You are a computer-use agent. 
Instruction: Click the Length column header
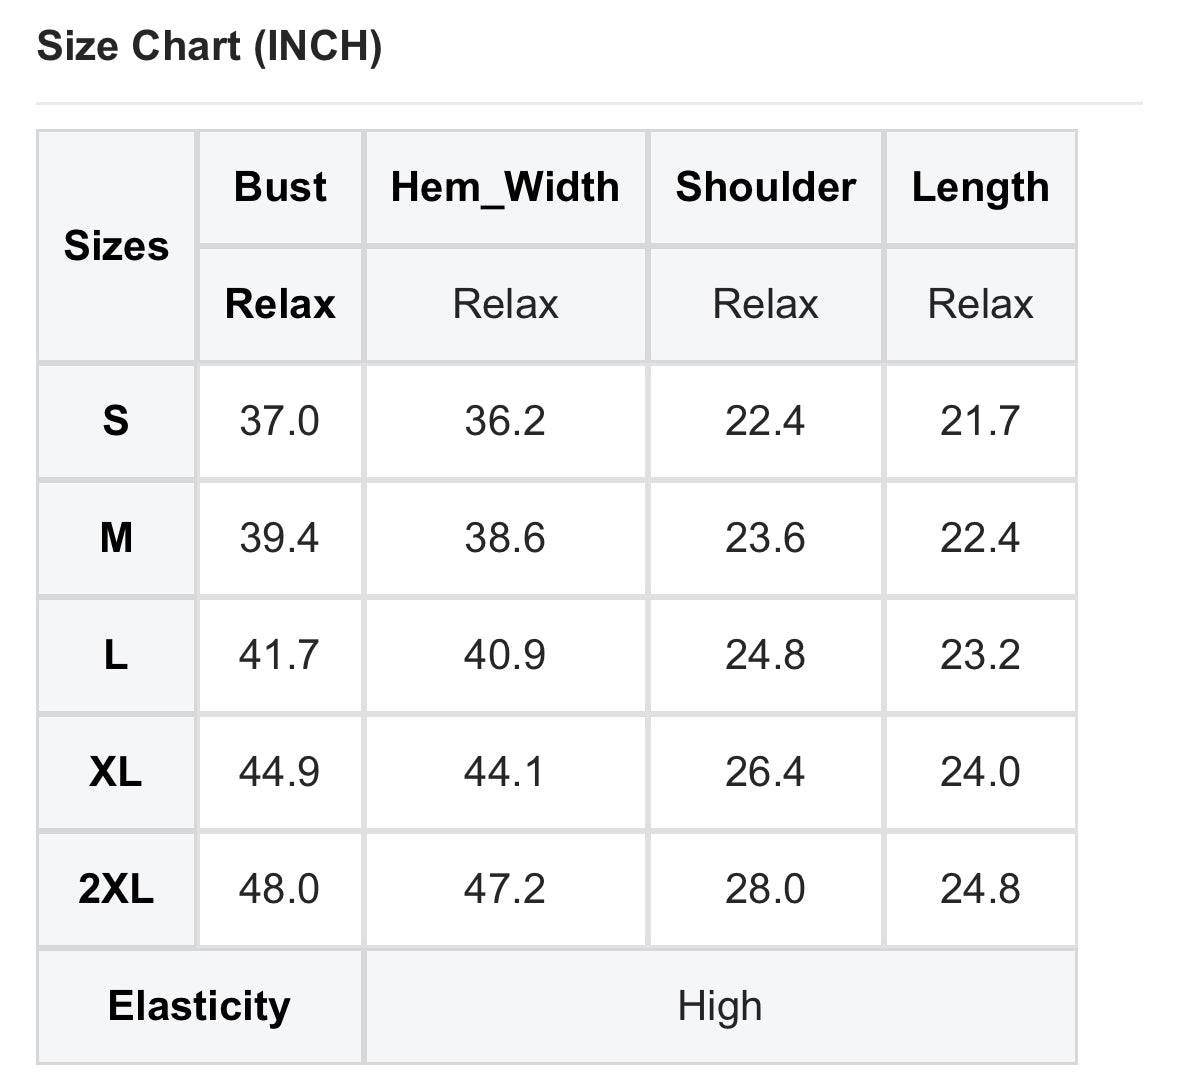point(980,187)
